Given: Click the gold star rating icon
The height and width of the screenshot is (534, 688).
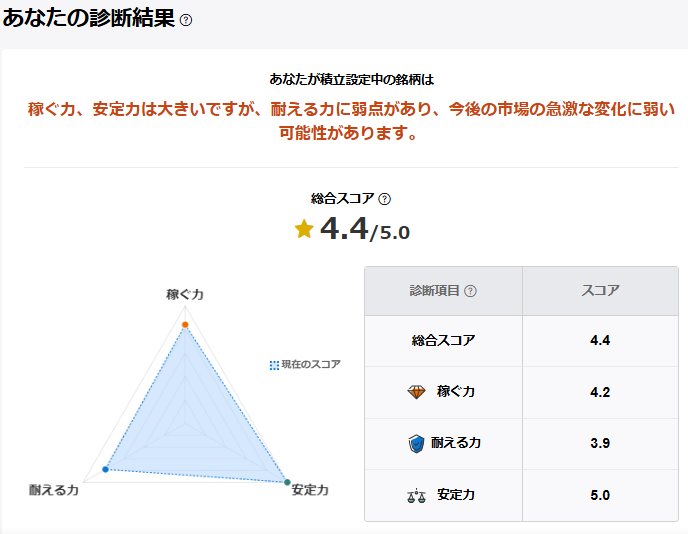Looking at the screenshot, I should point(304,229).
